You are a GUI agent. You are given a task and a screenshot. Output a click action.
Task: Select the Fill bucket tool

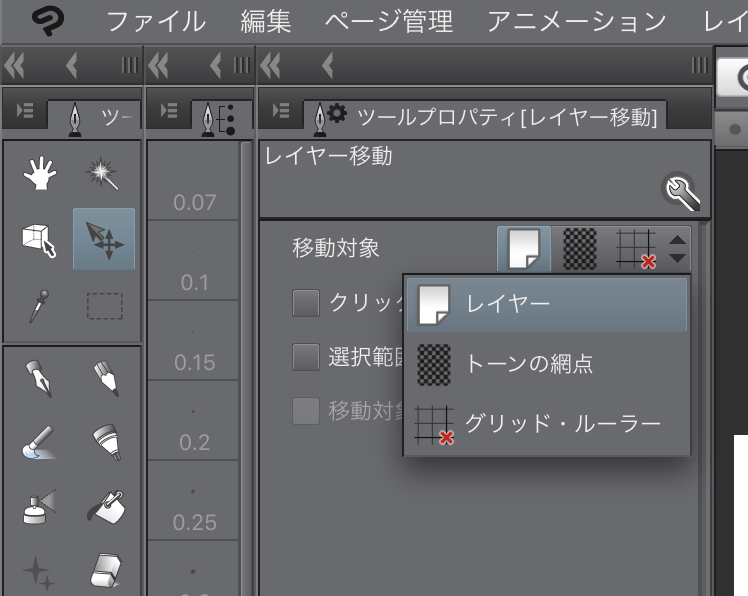coord(106,507)
